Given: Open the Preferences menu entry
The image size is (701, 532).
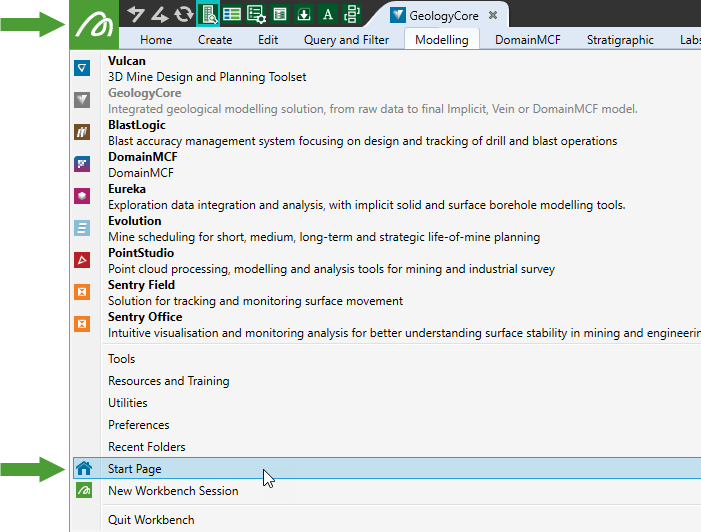Looking at the screenshot, I should pos(386,425).
